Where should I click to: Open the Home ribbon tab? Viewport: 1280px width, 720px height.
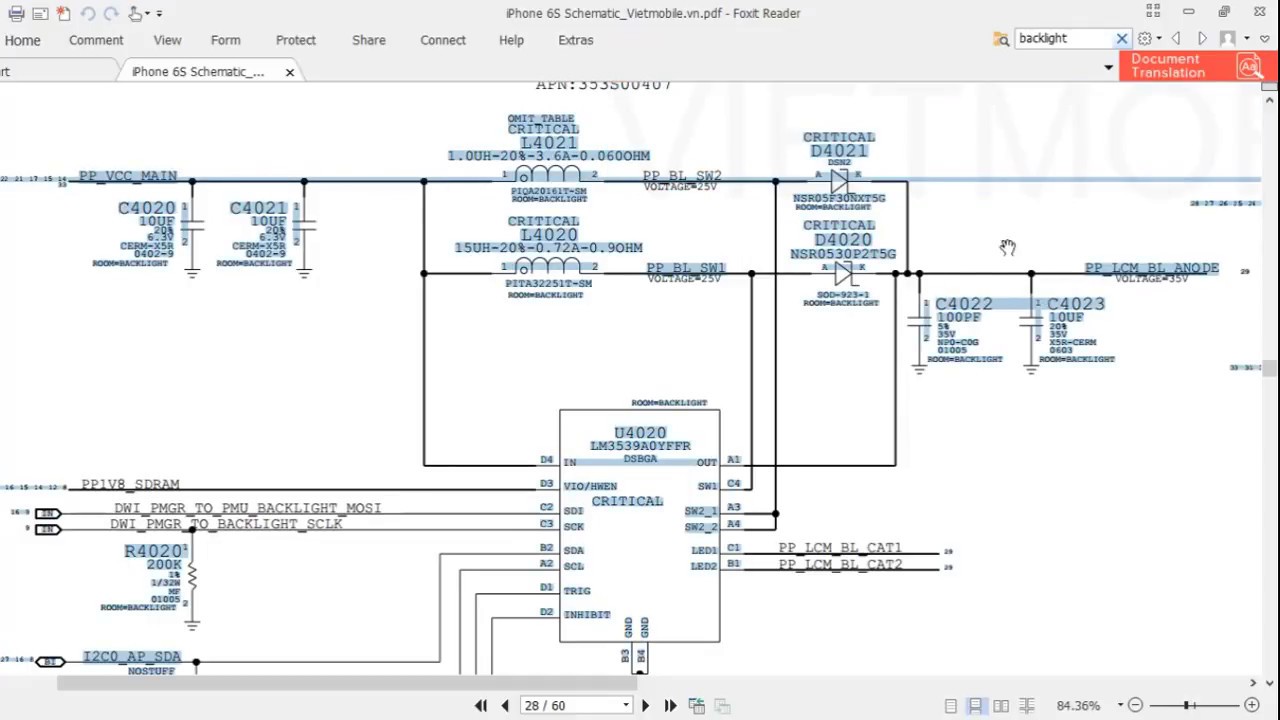(x=22, y=40)
